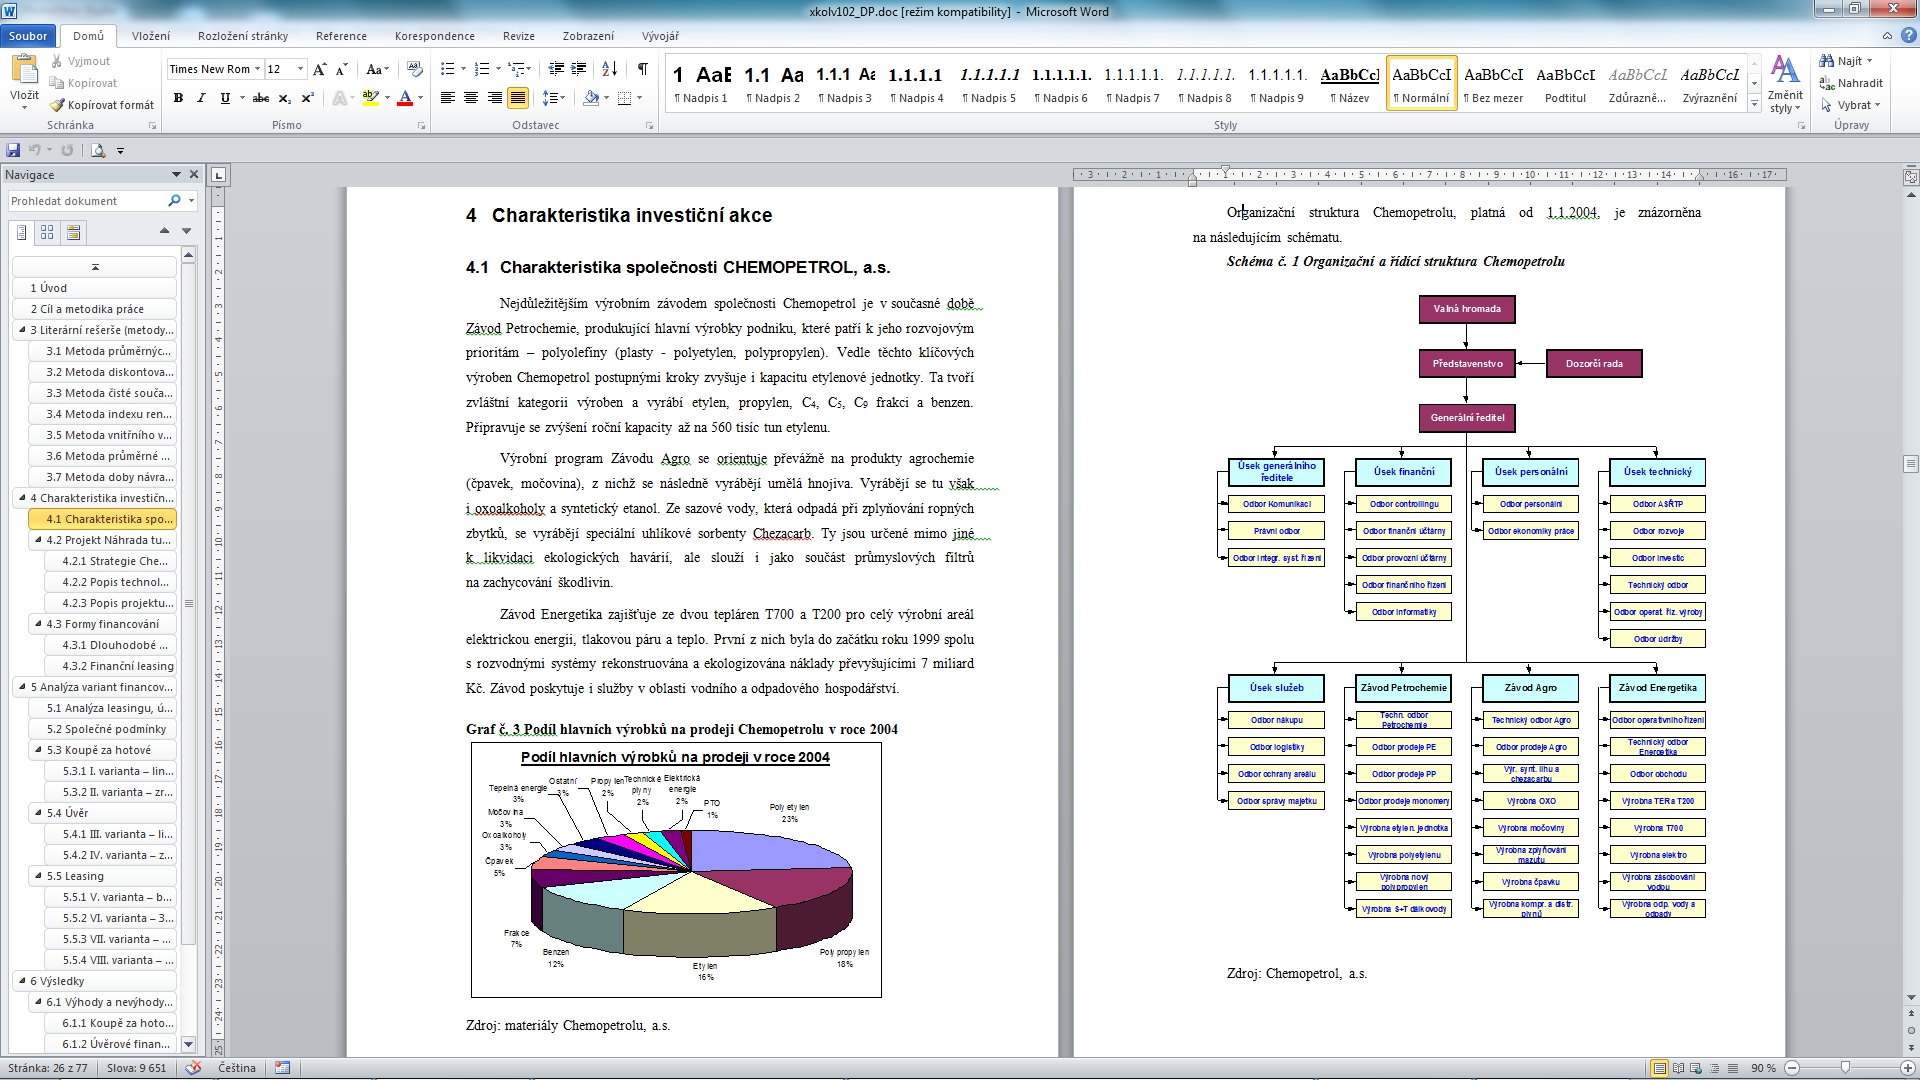Toggle bold formatting
The width and height of the screenshot is (1920, 1080).
click(x=178, y=98)
